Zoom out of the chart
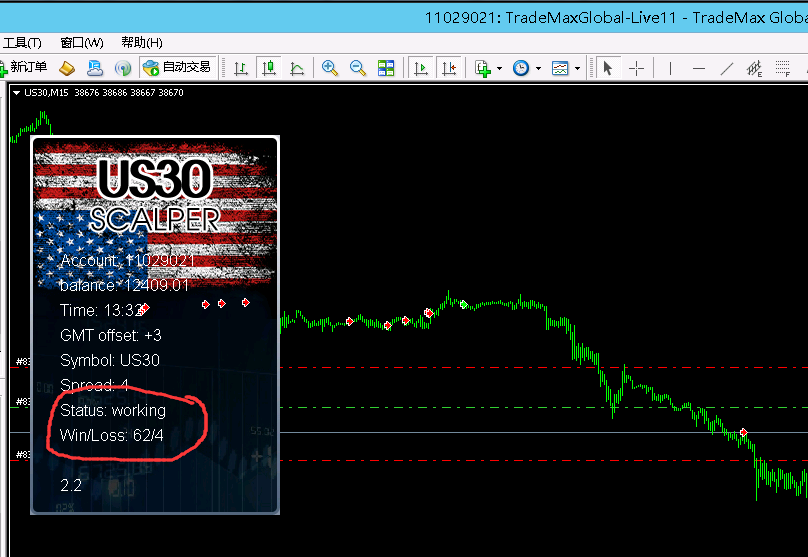 click(358, 68)
